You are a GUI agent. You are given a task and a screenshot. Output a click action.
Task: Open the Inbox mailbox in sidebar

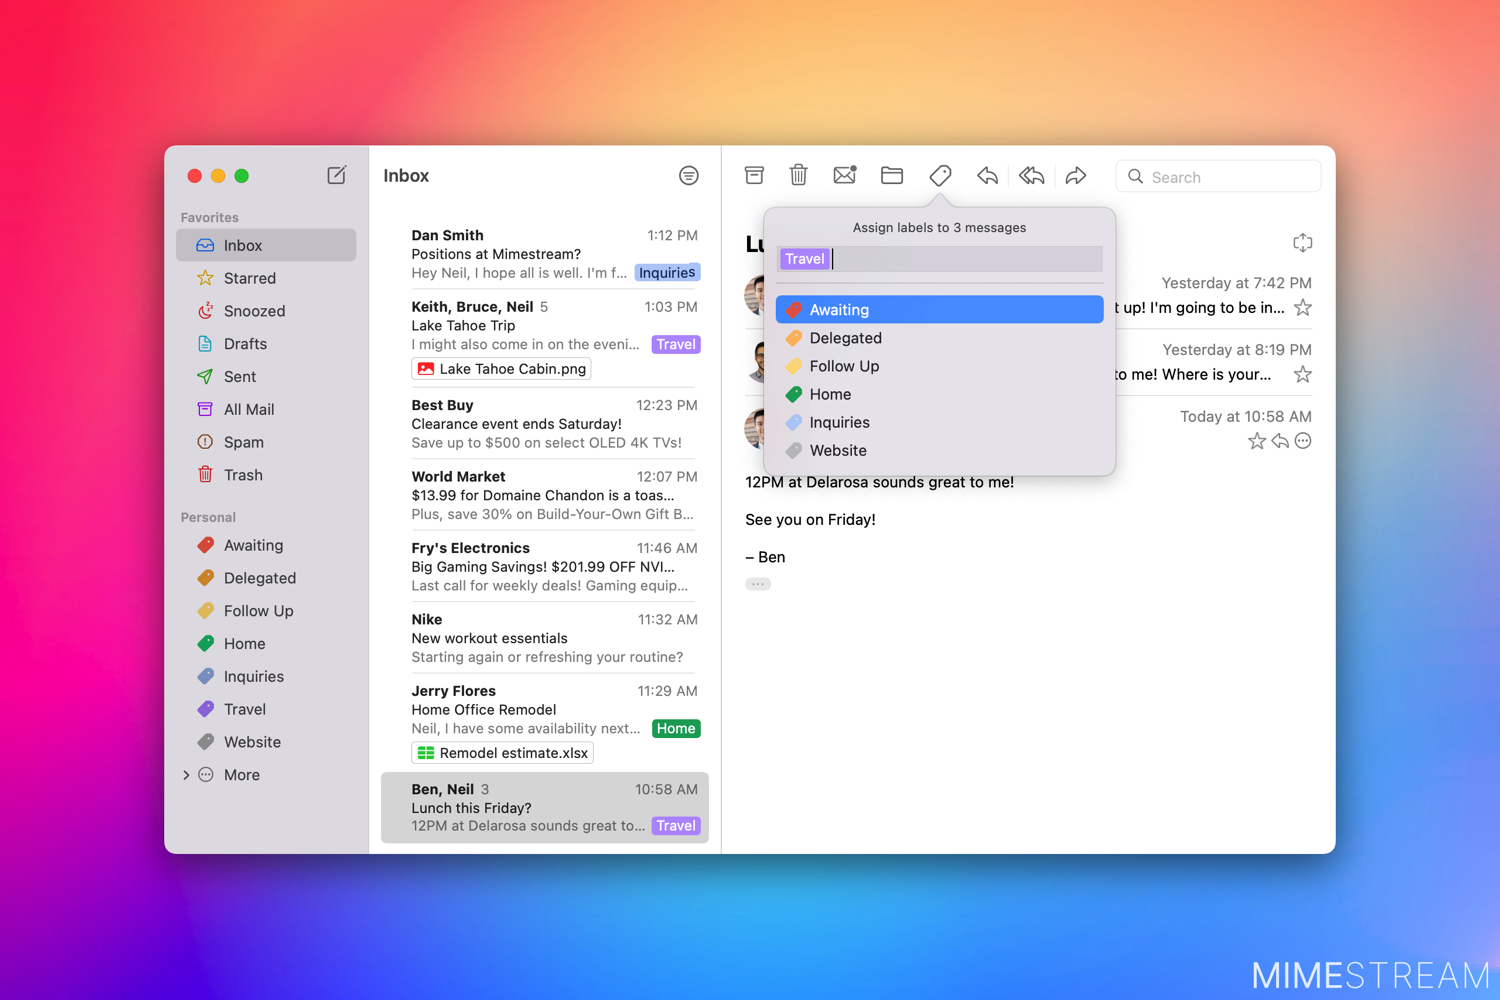point(266,245)
